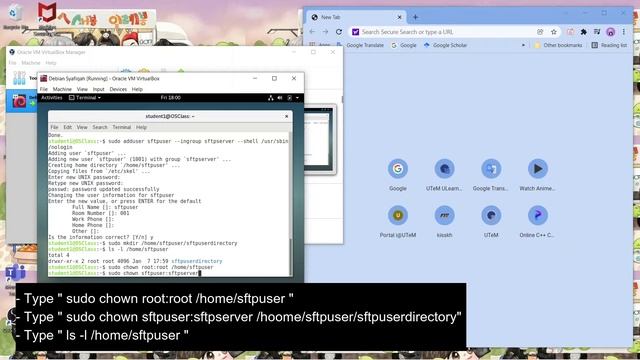Click the Activities button in Debian

pos(52,98)
